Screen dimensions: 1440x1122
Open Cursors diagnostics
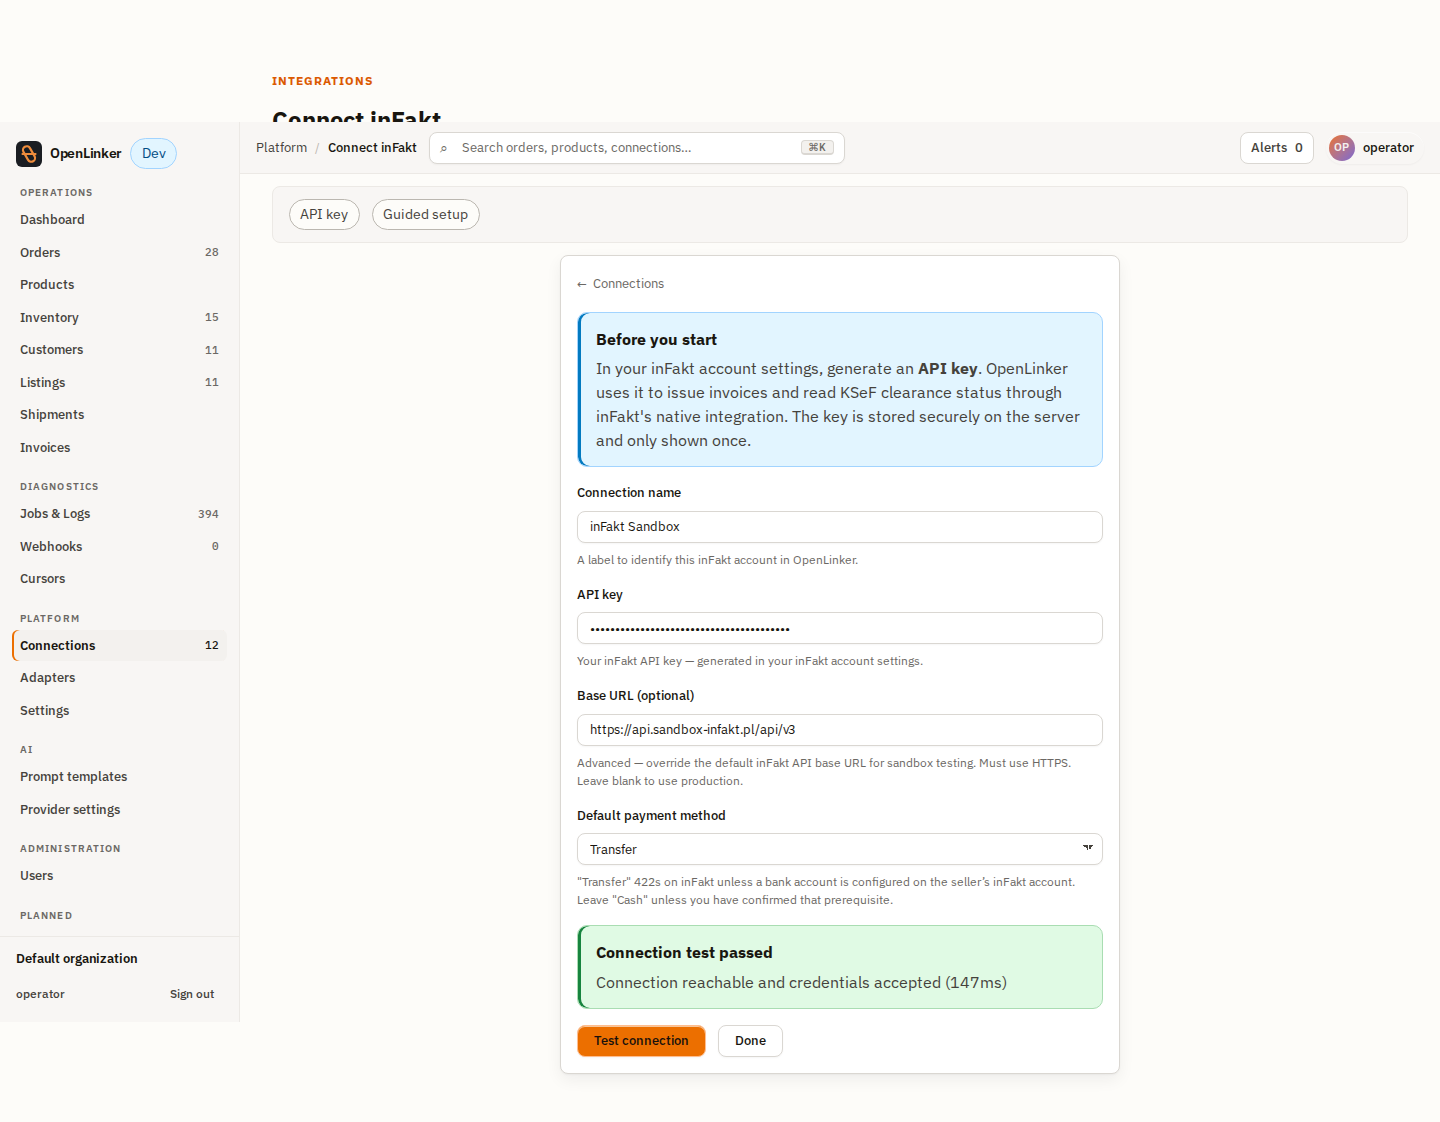tap(120, 579)
